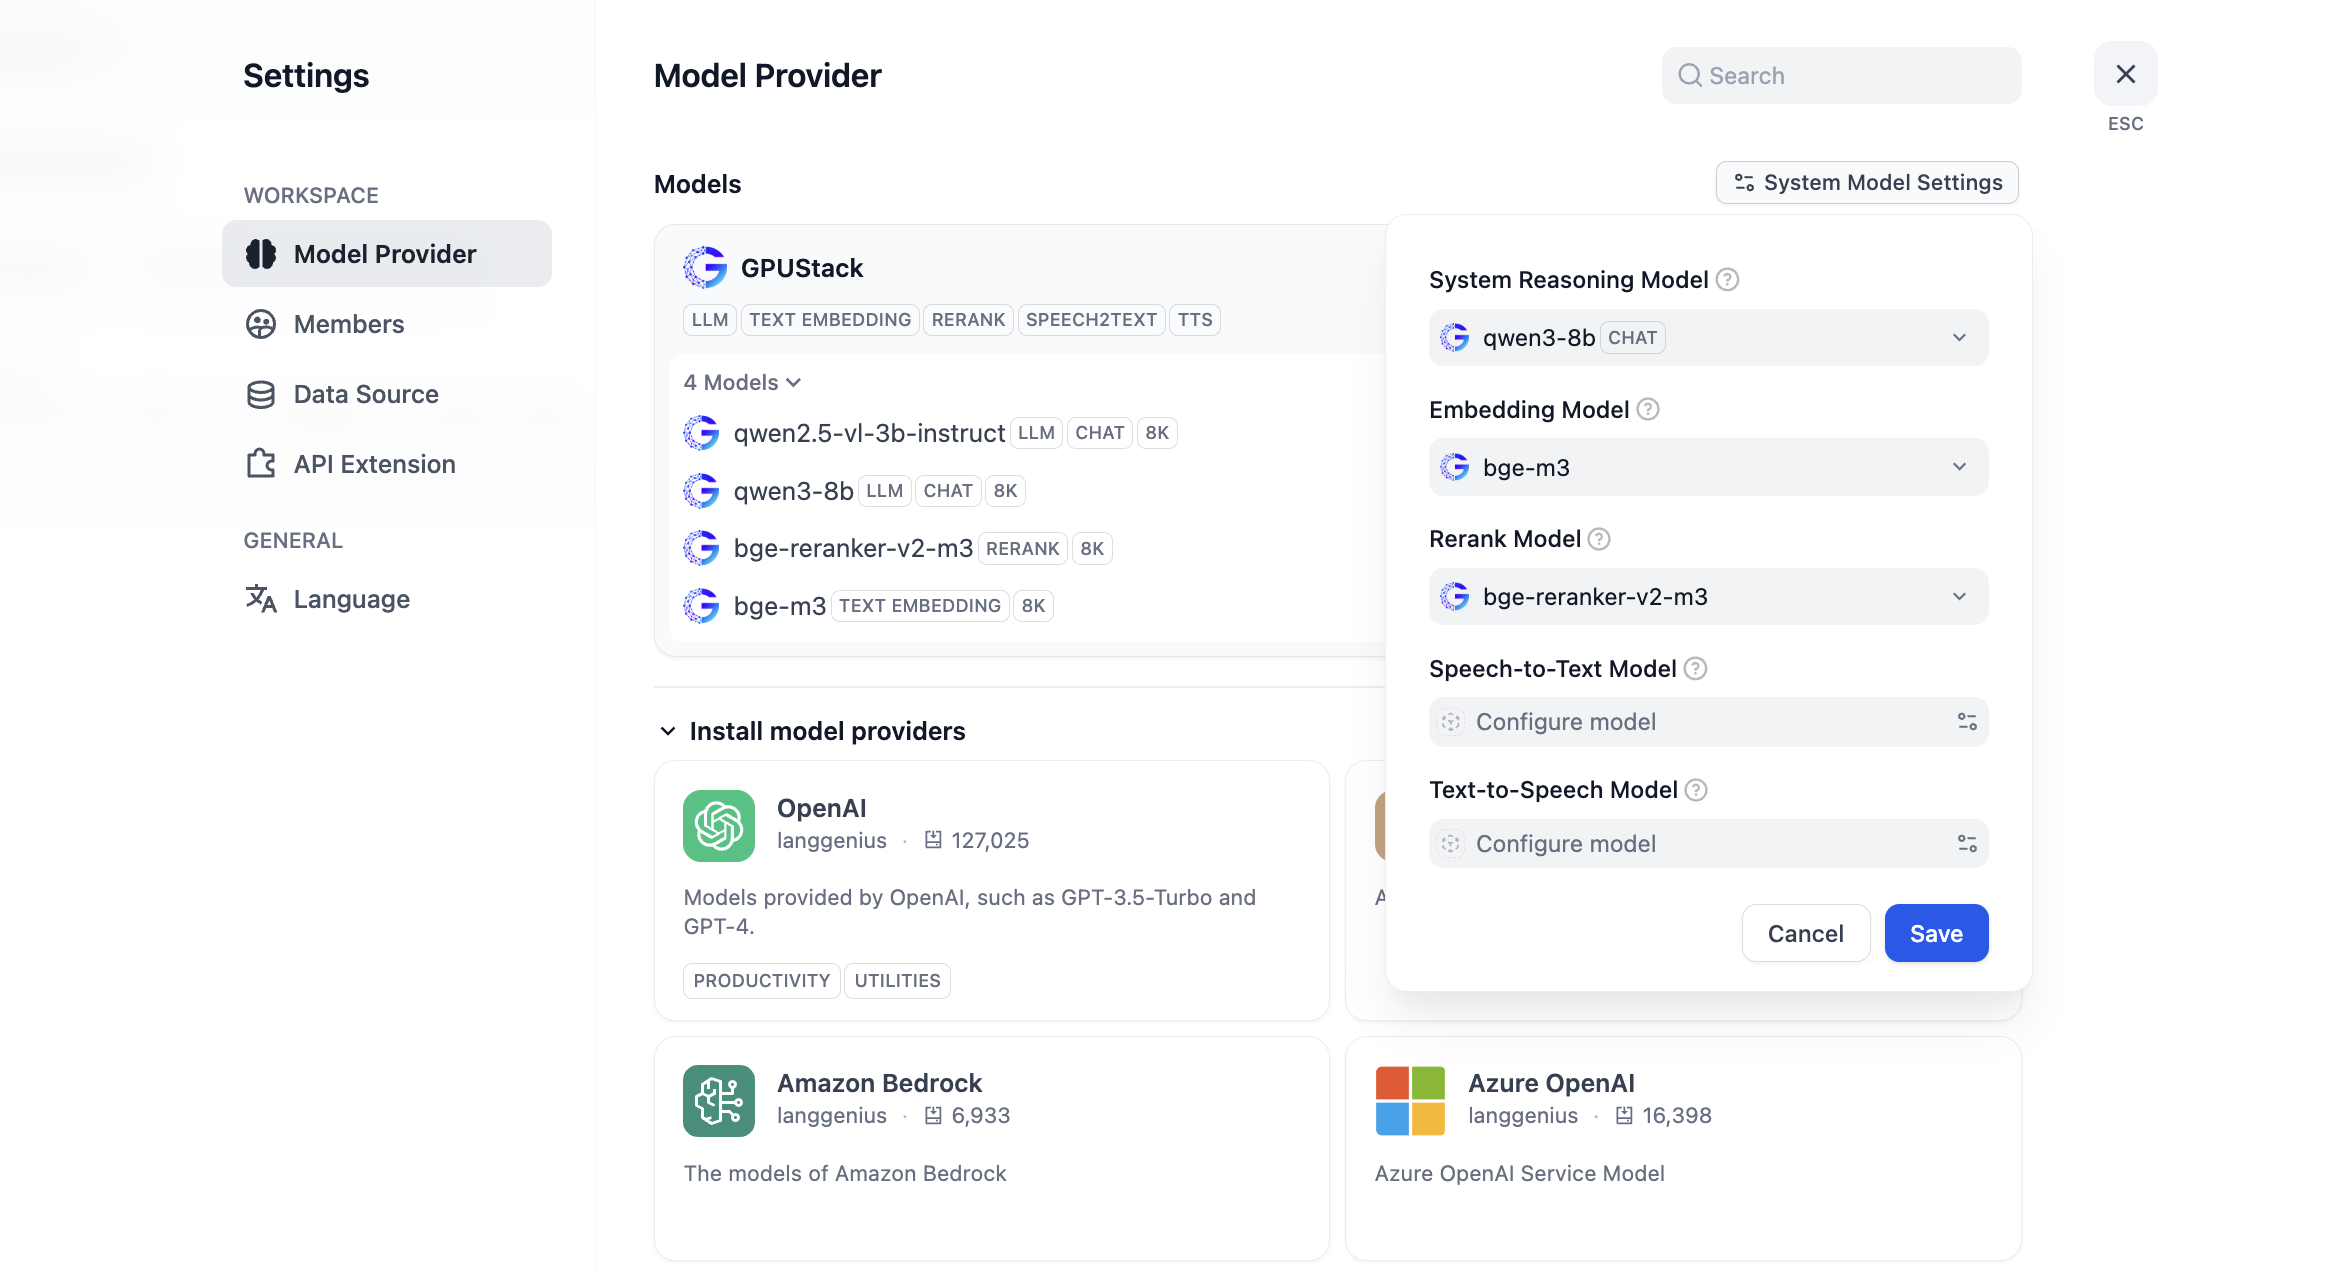Open the Rerank Model dropdown

click(x=1707, y=597)
